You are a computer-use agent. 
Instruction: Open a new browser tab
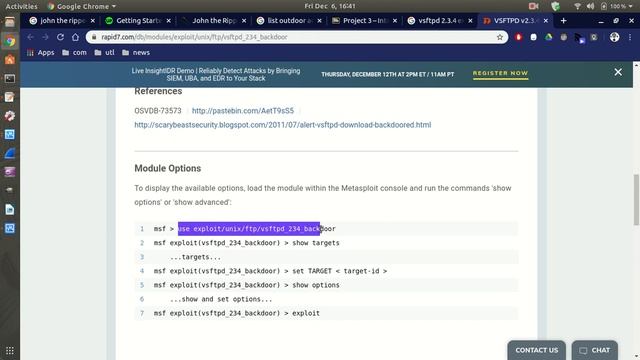(x=563, y=20)
